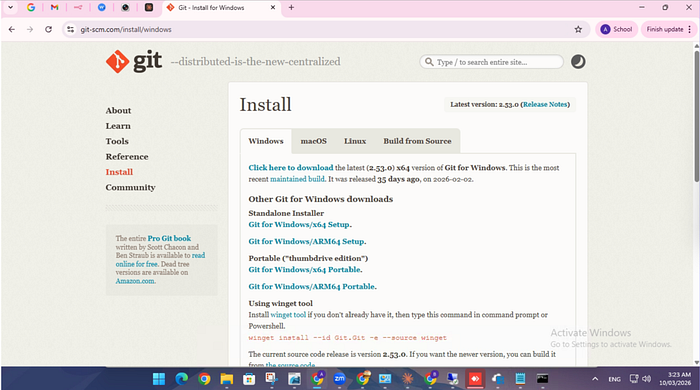Download Git for Windows/x64 Setup
Screen dimensions: 700x390
tap(299, 224)
